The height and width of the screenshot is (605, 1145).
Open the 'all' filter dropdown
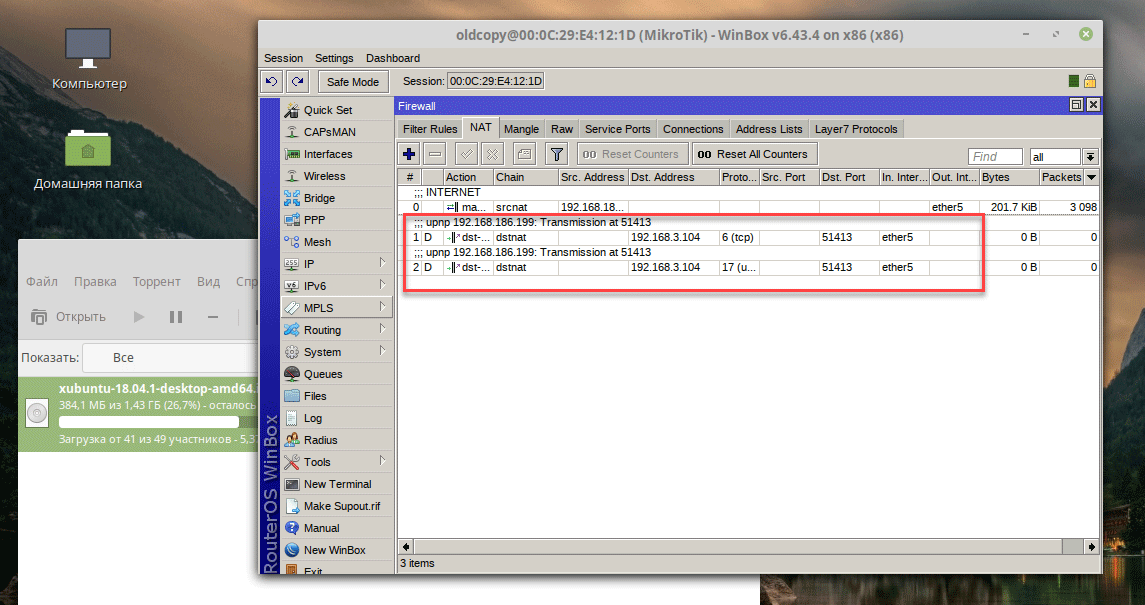pos(1091,156)
